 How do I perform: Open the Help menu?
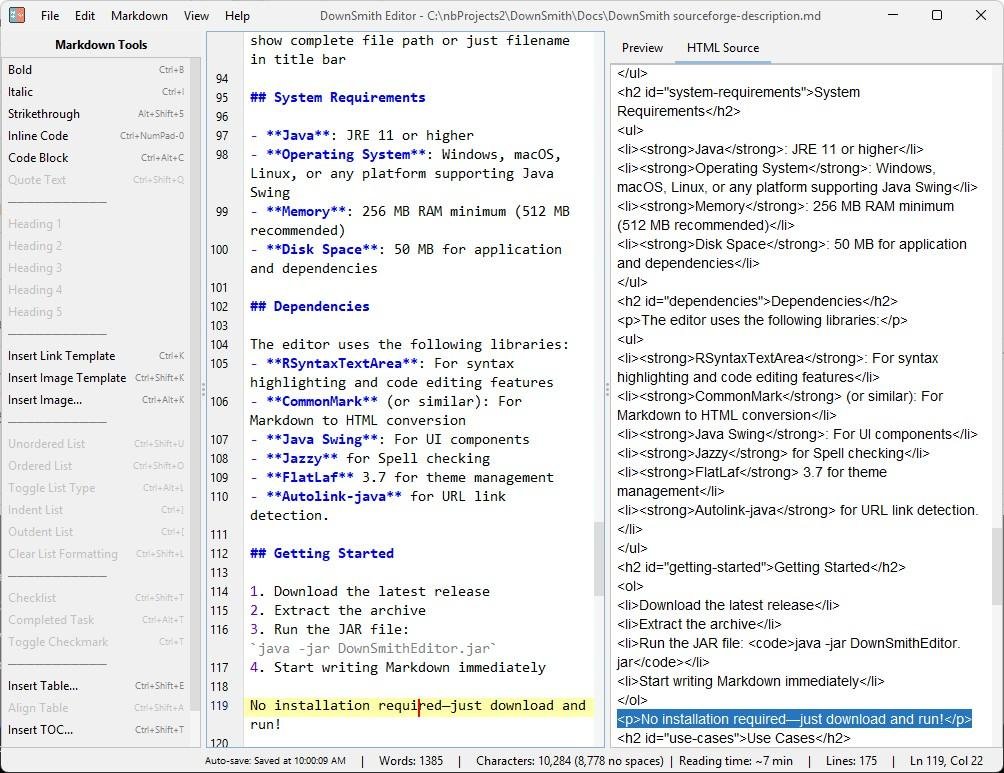pyautogui.click(x=237, y=15)
